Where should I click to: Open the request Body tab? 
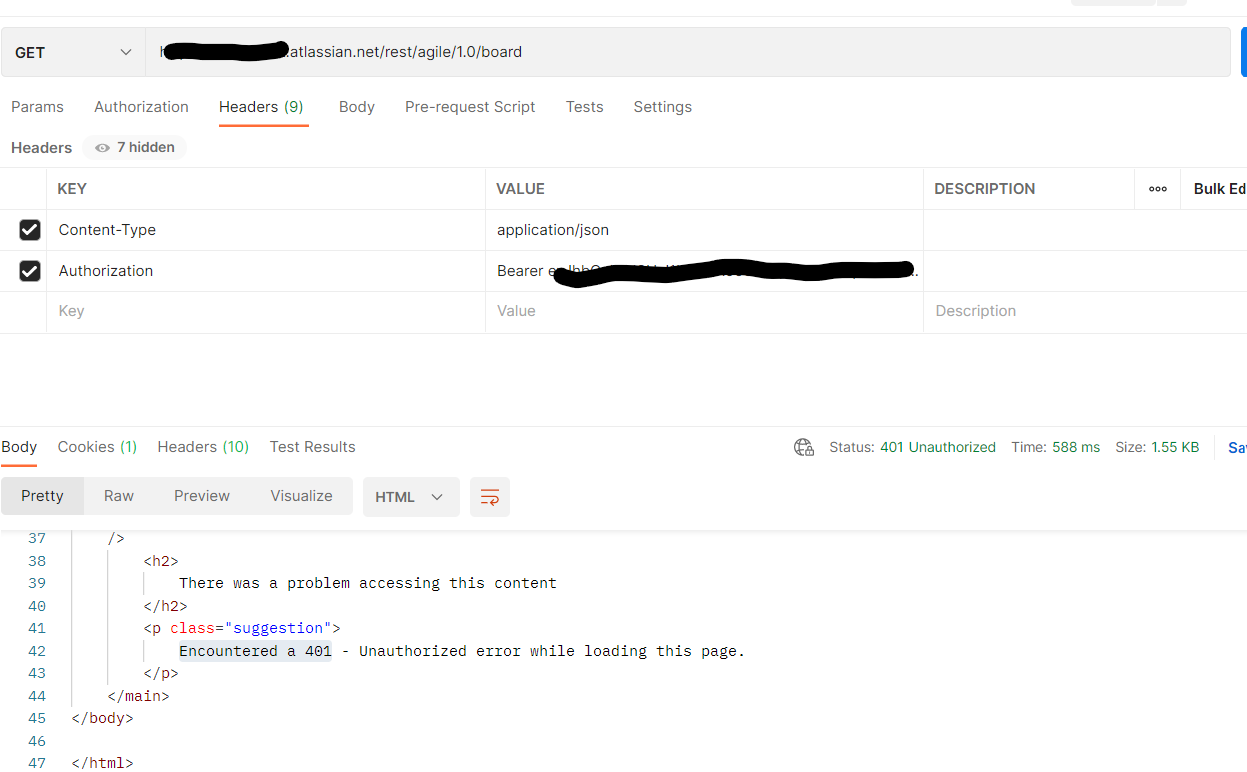click(357, 107)
